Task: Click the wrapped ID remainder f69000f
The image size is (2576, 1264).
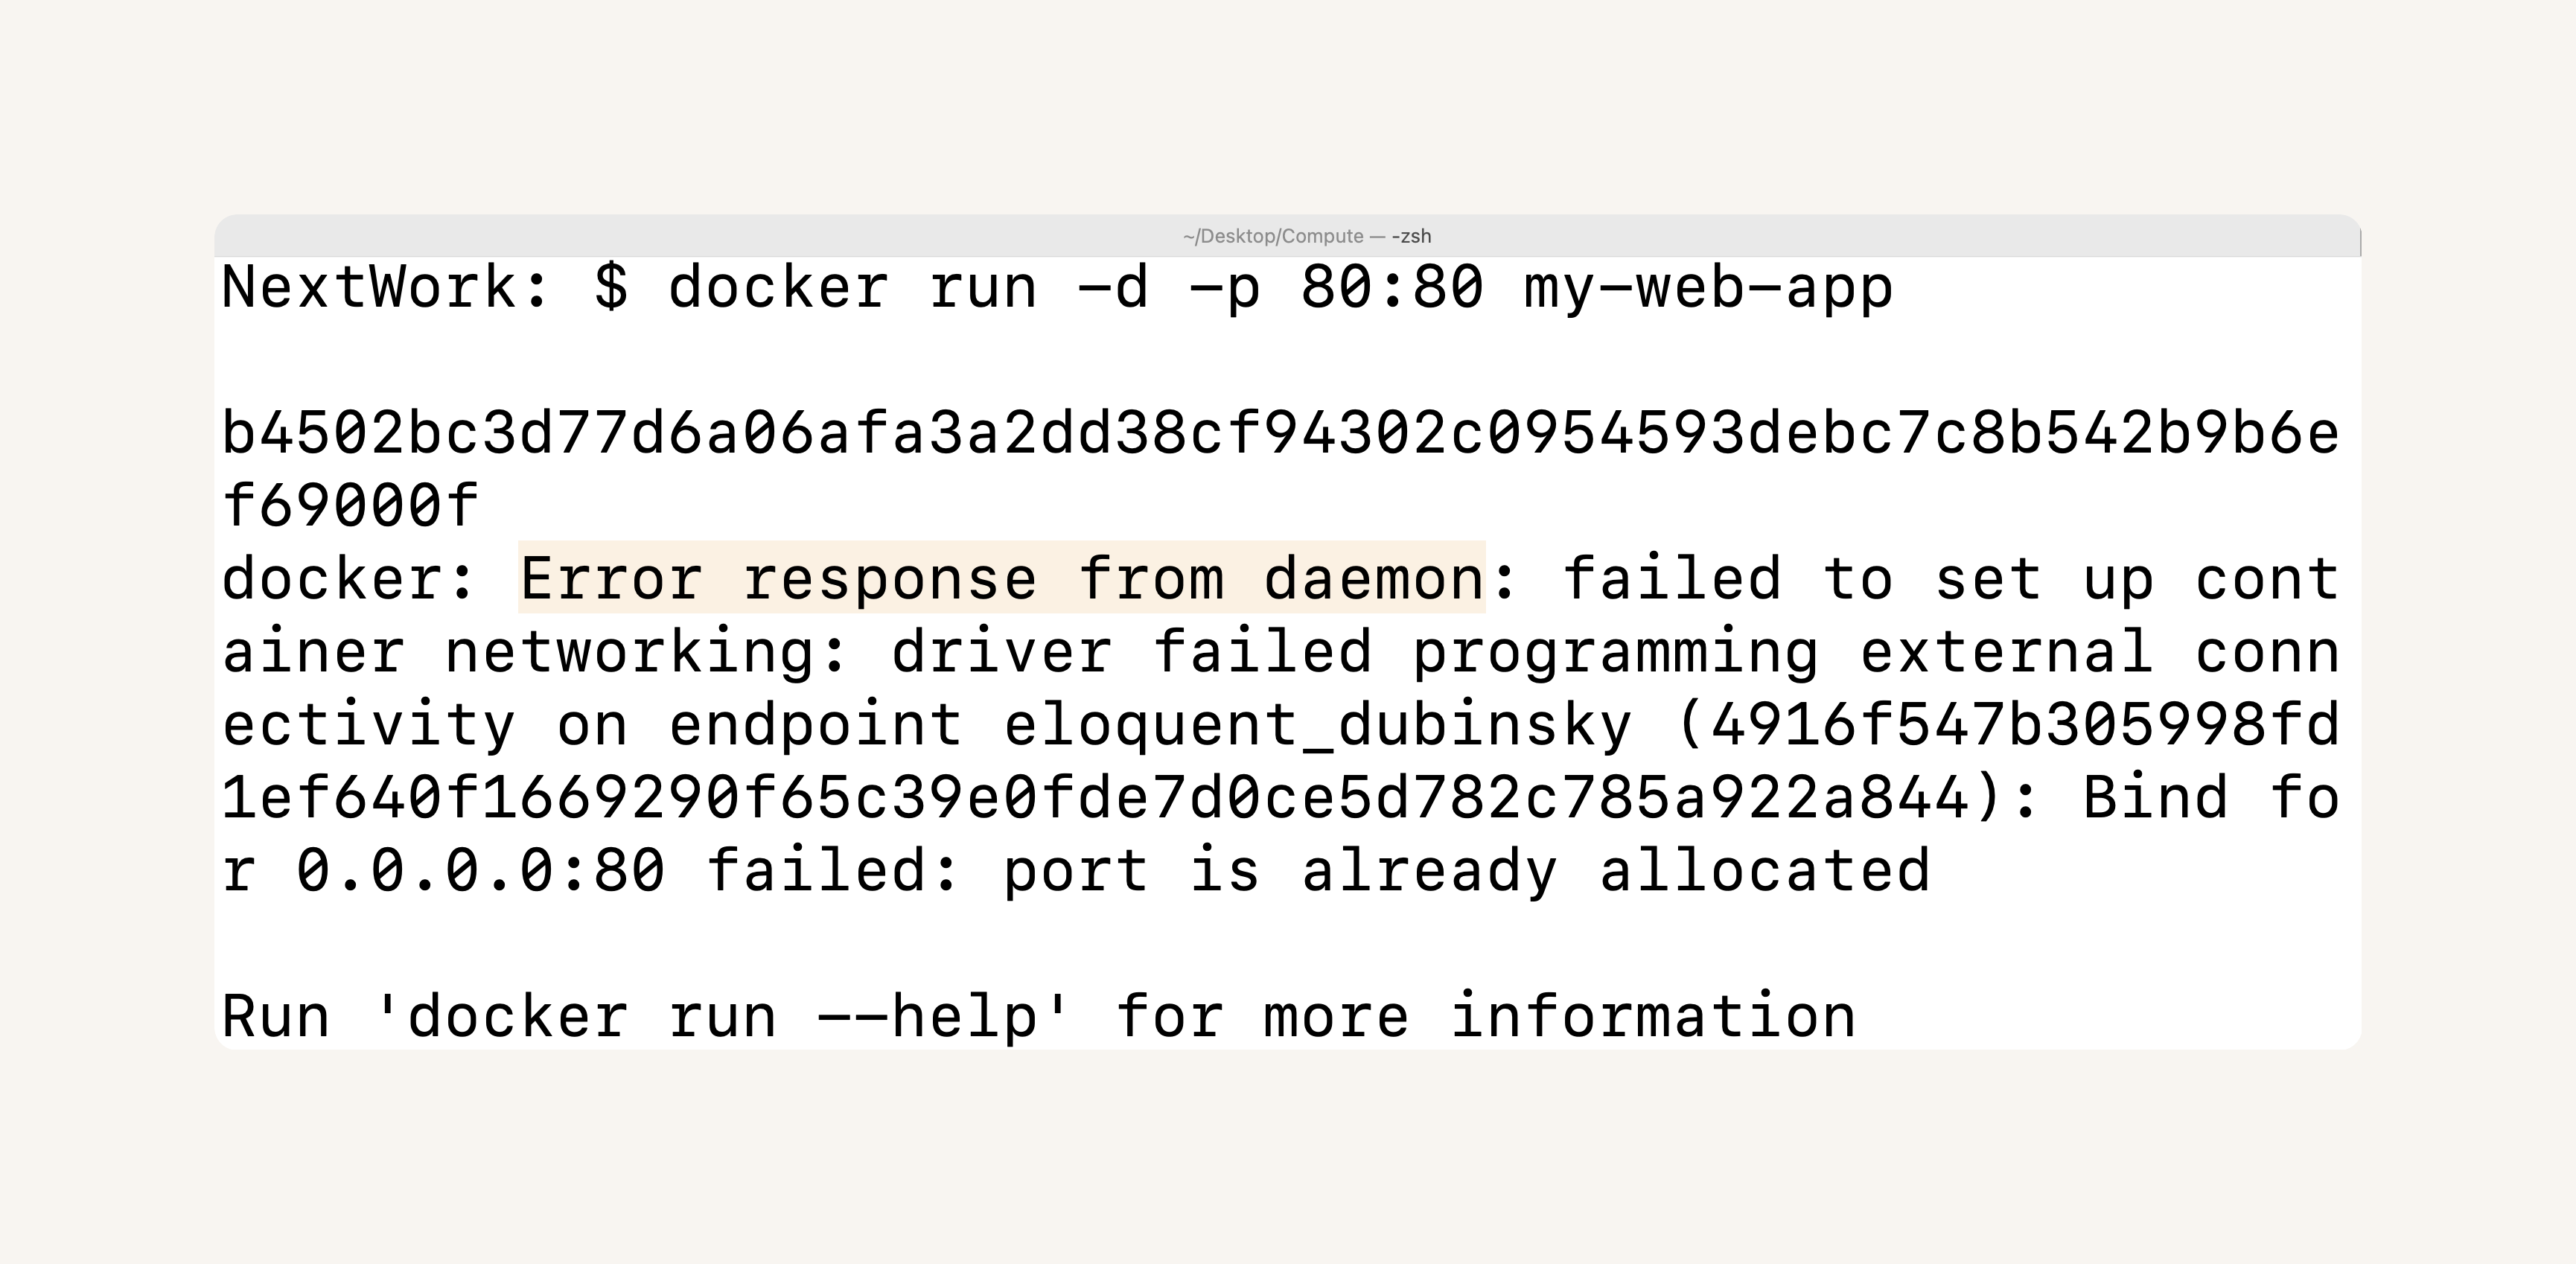Action: (351, 505)
